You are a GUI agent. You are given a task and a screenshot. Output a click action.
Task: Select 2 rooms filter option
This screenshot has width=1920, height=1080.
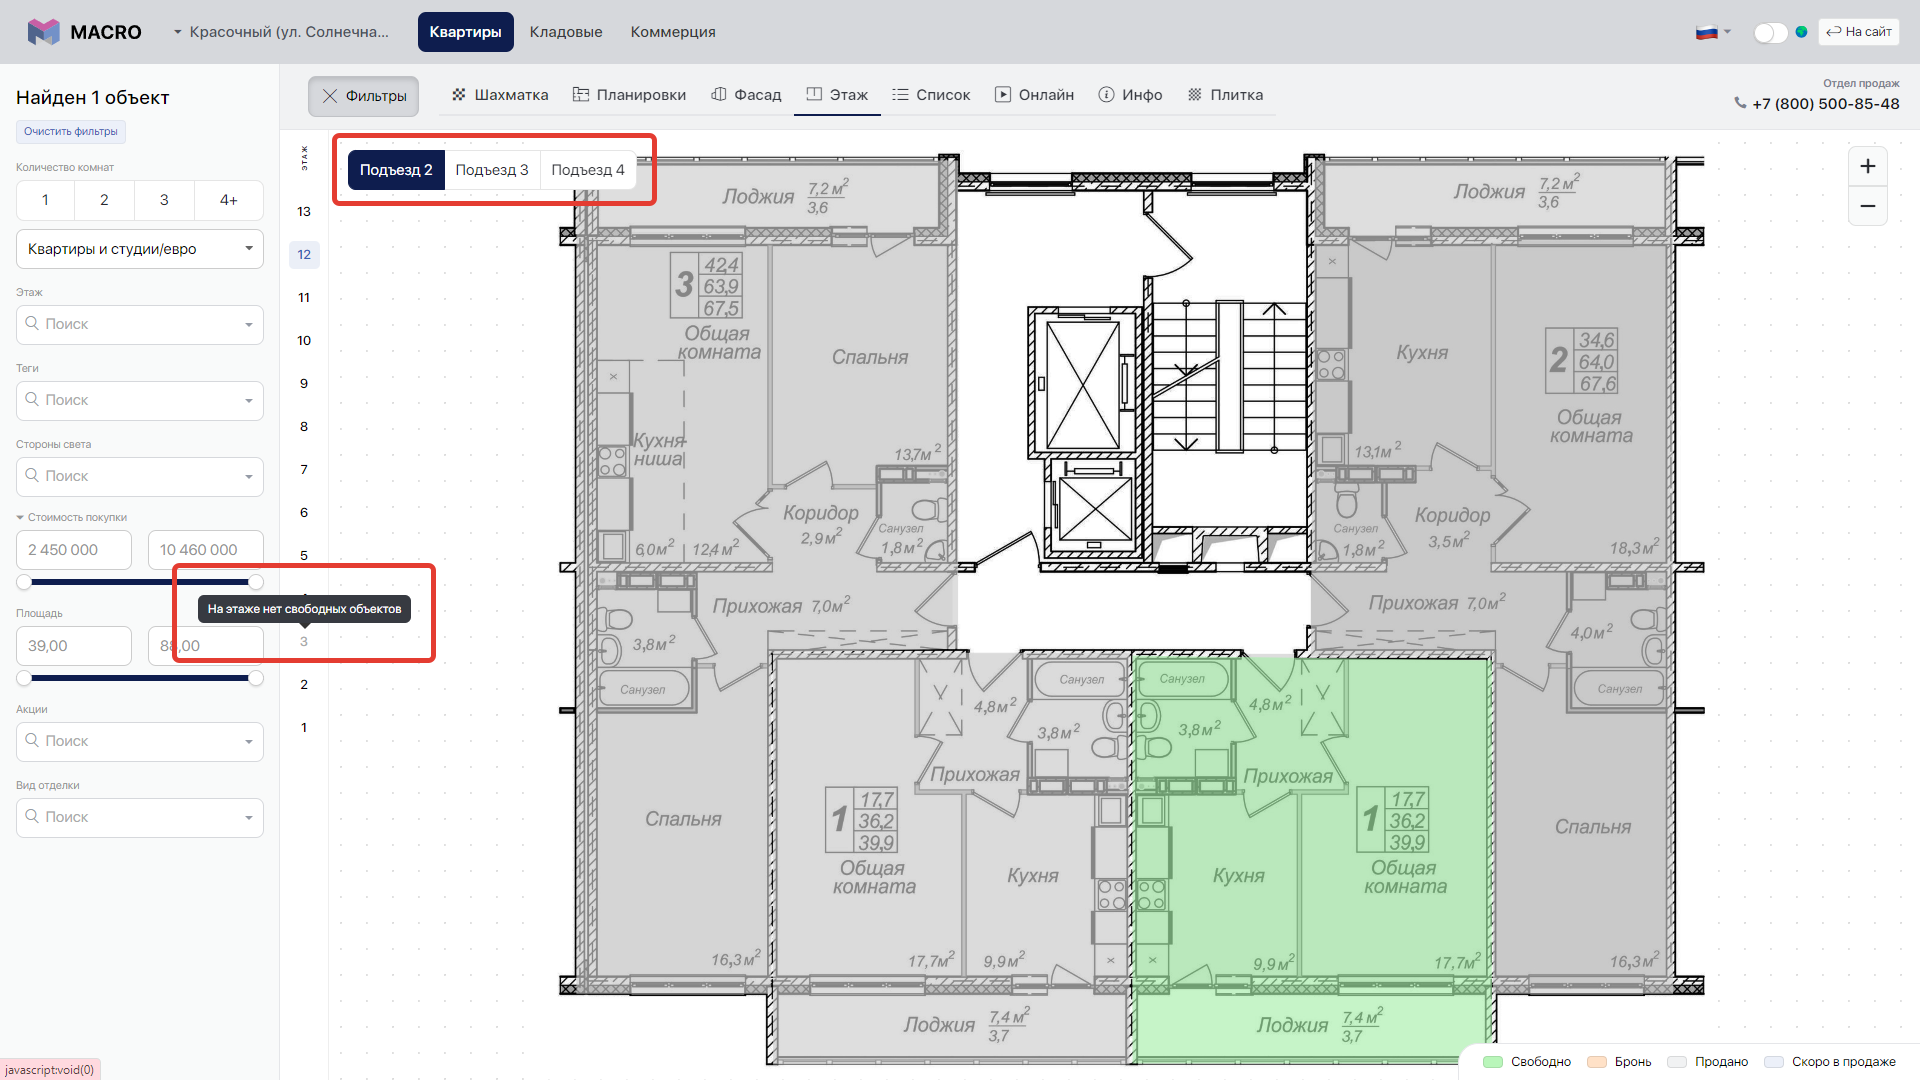point(104,200)
